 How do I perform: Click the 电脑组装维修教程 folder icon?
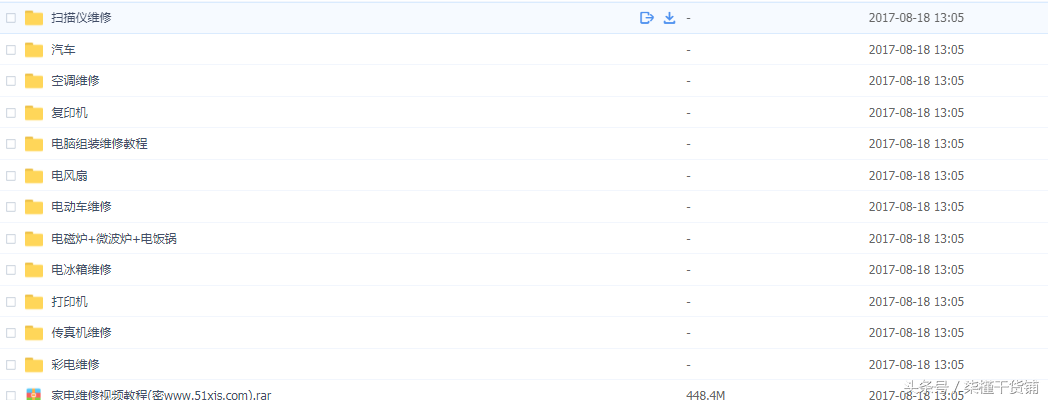click(34, 144)
